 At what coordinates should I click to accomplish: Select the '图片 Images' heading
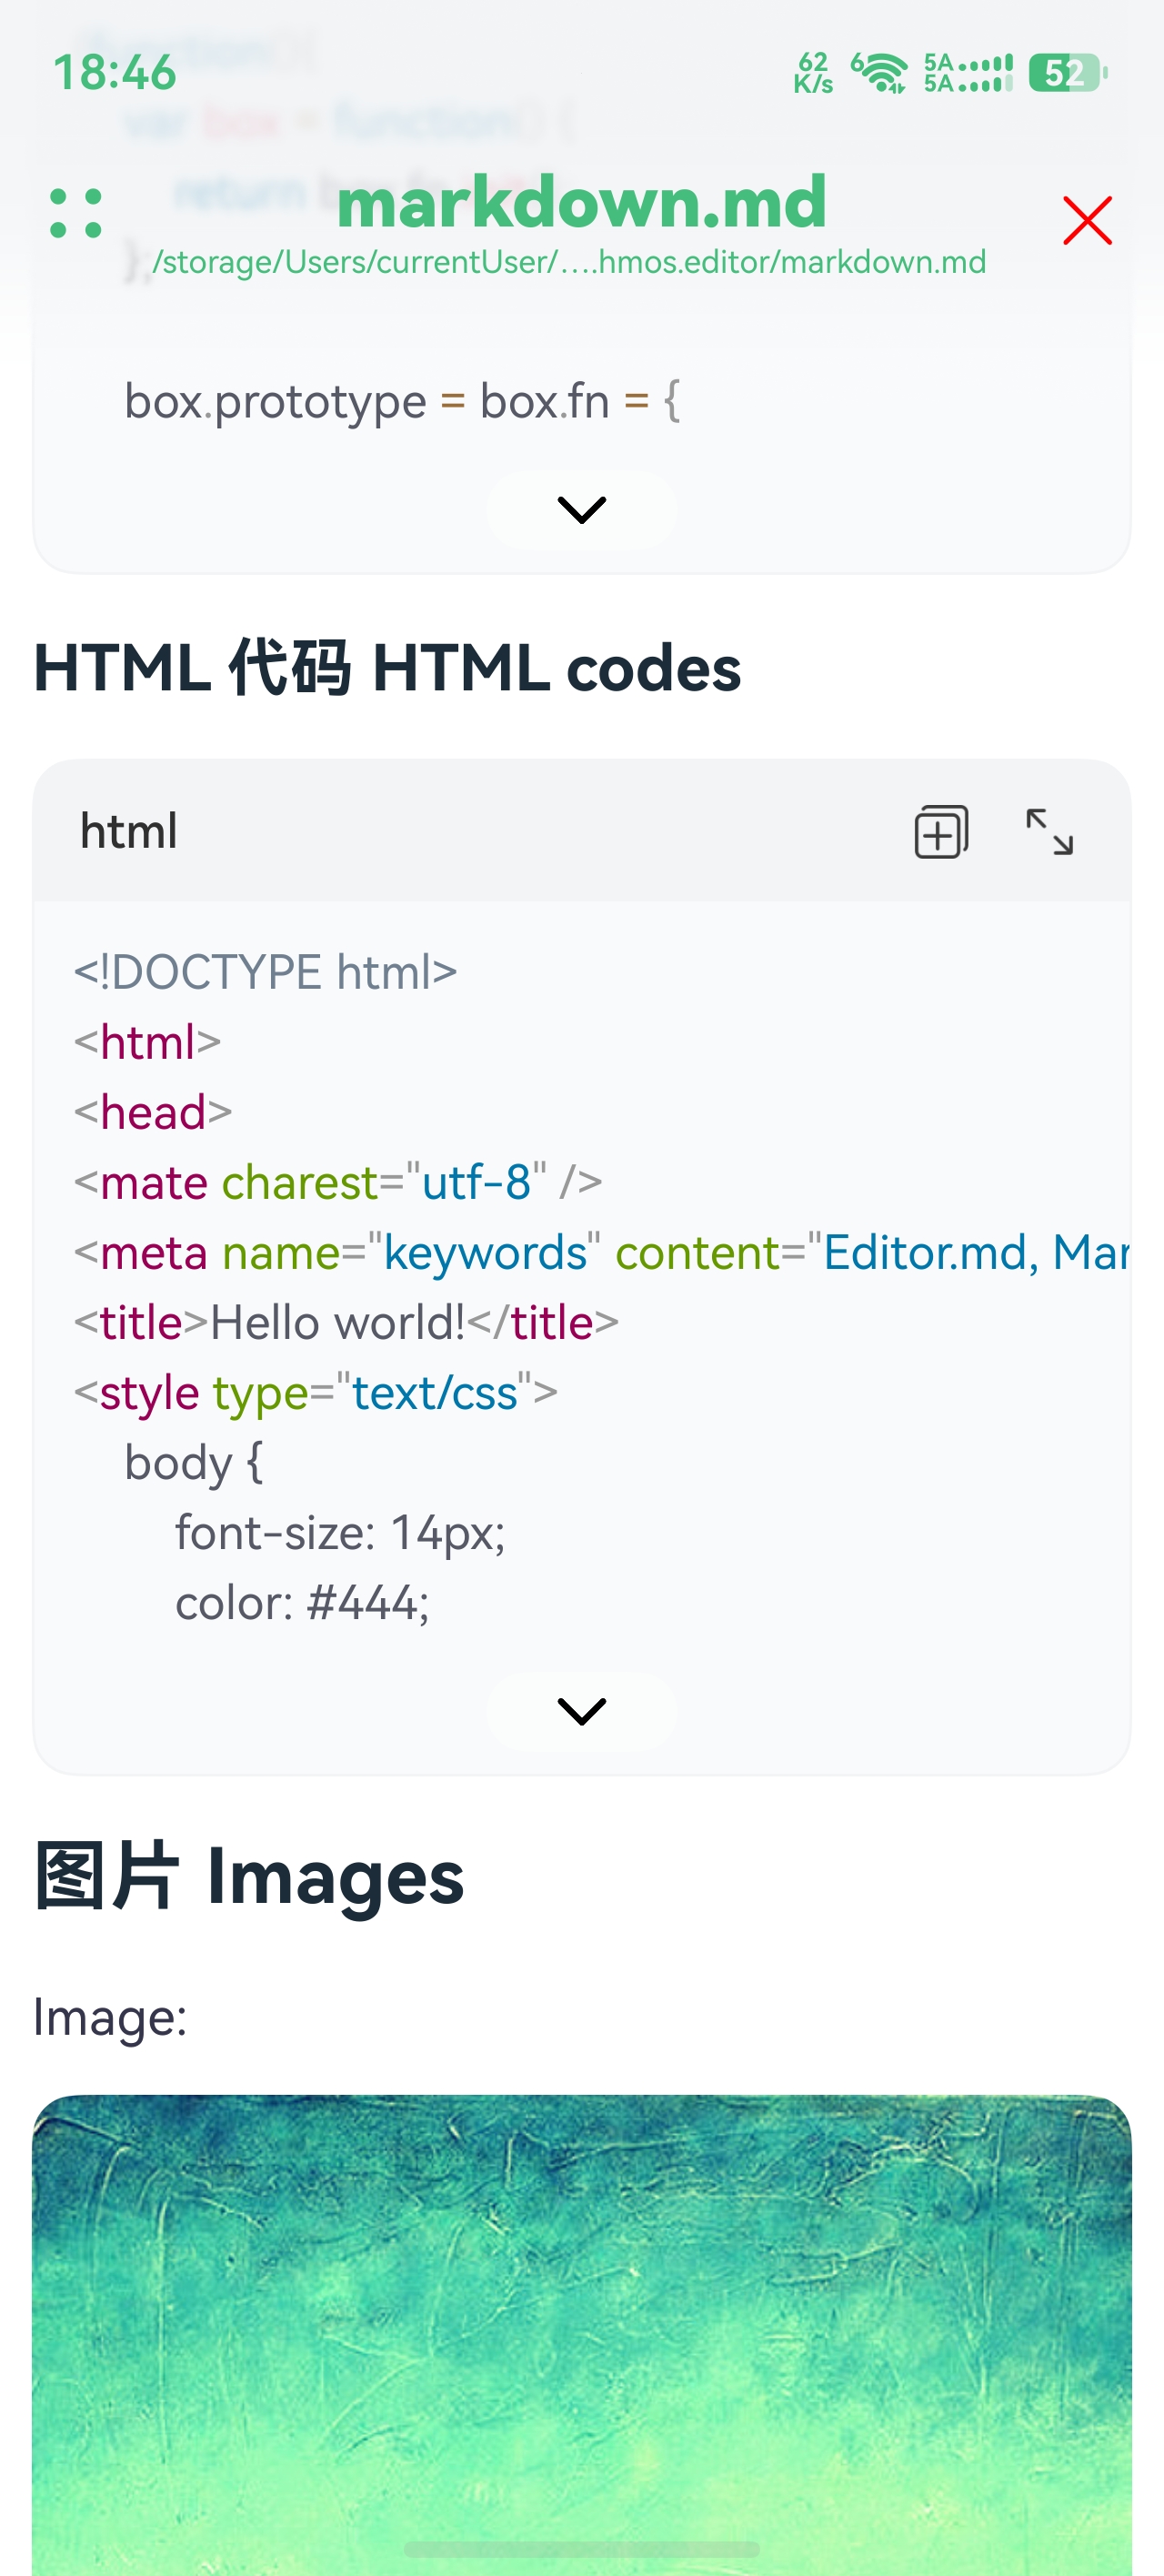coord(249,1876)
